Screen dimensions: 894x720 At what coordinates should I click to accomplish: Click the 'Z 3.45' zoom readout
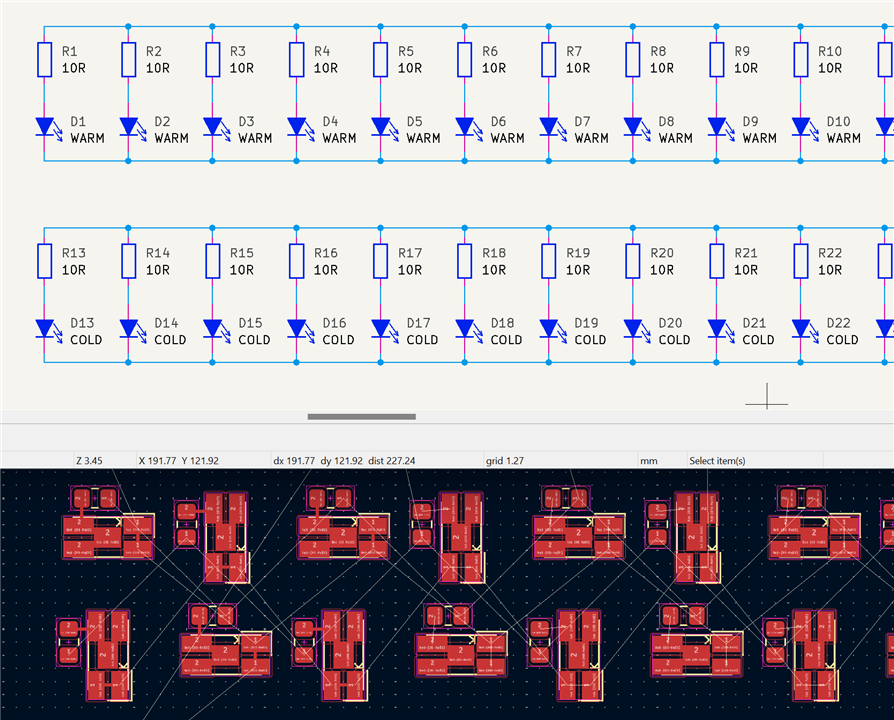click(89, 461)
